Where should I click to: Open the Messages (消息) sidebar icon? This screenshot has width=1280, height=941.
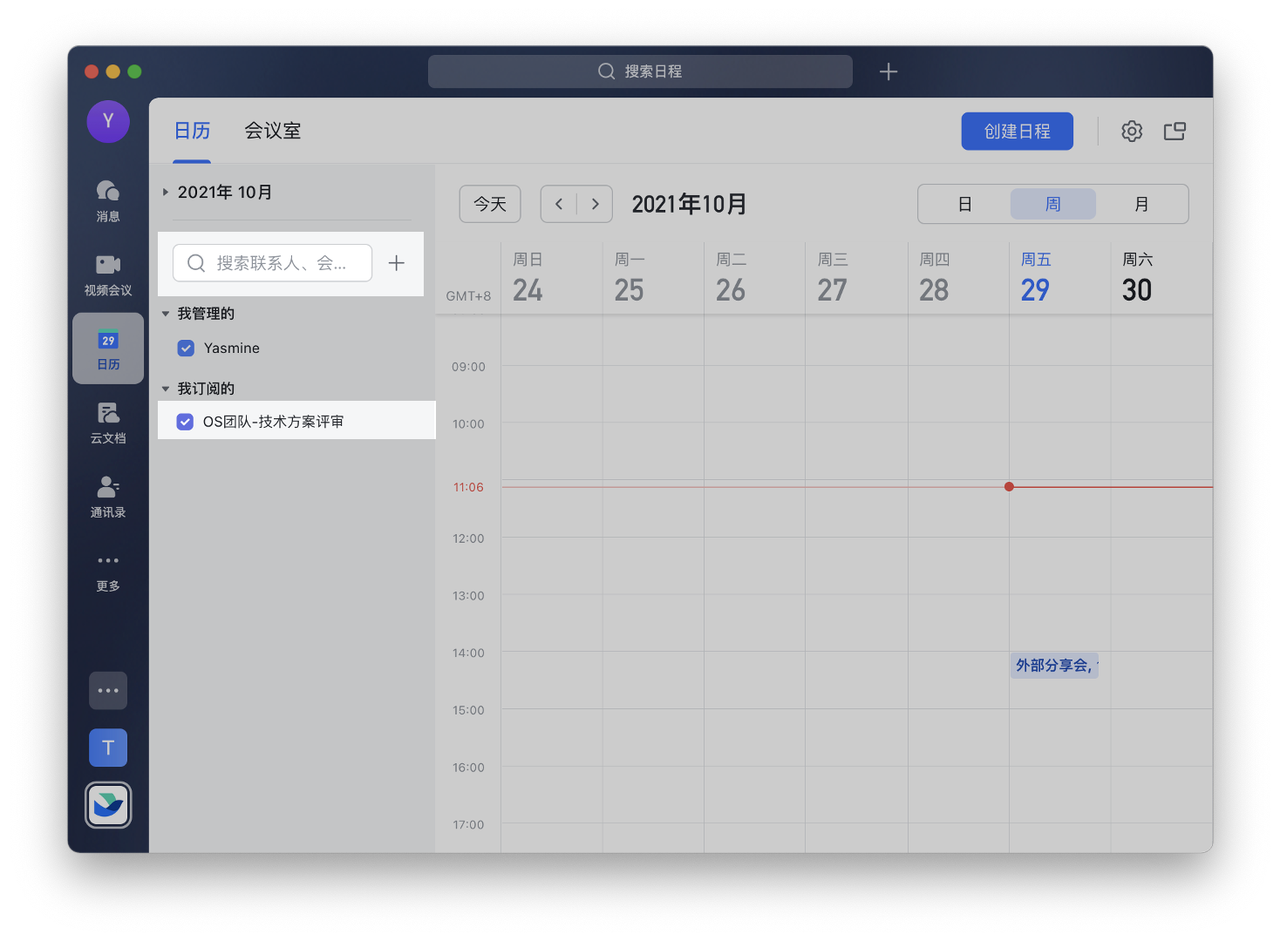click(x=108, y=199)
